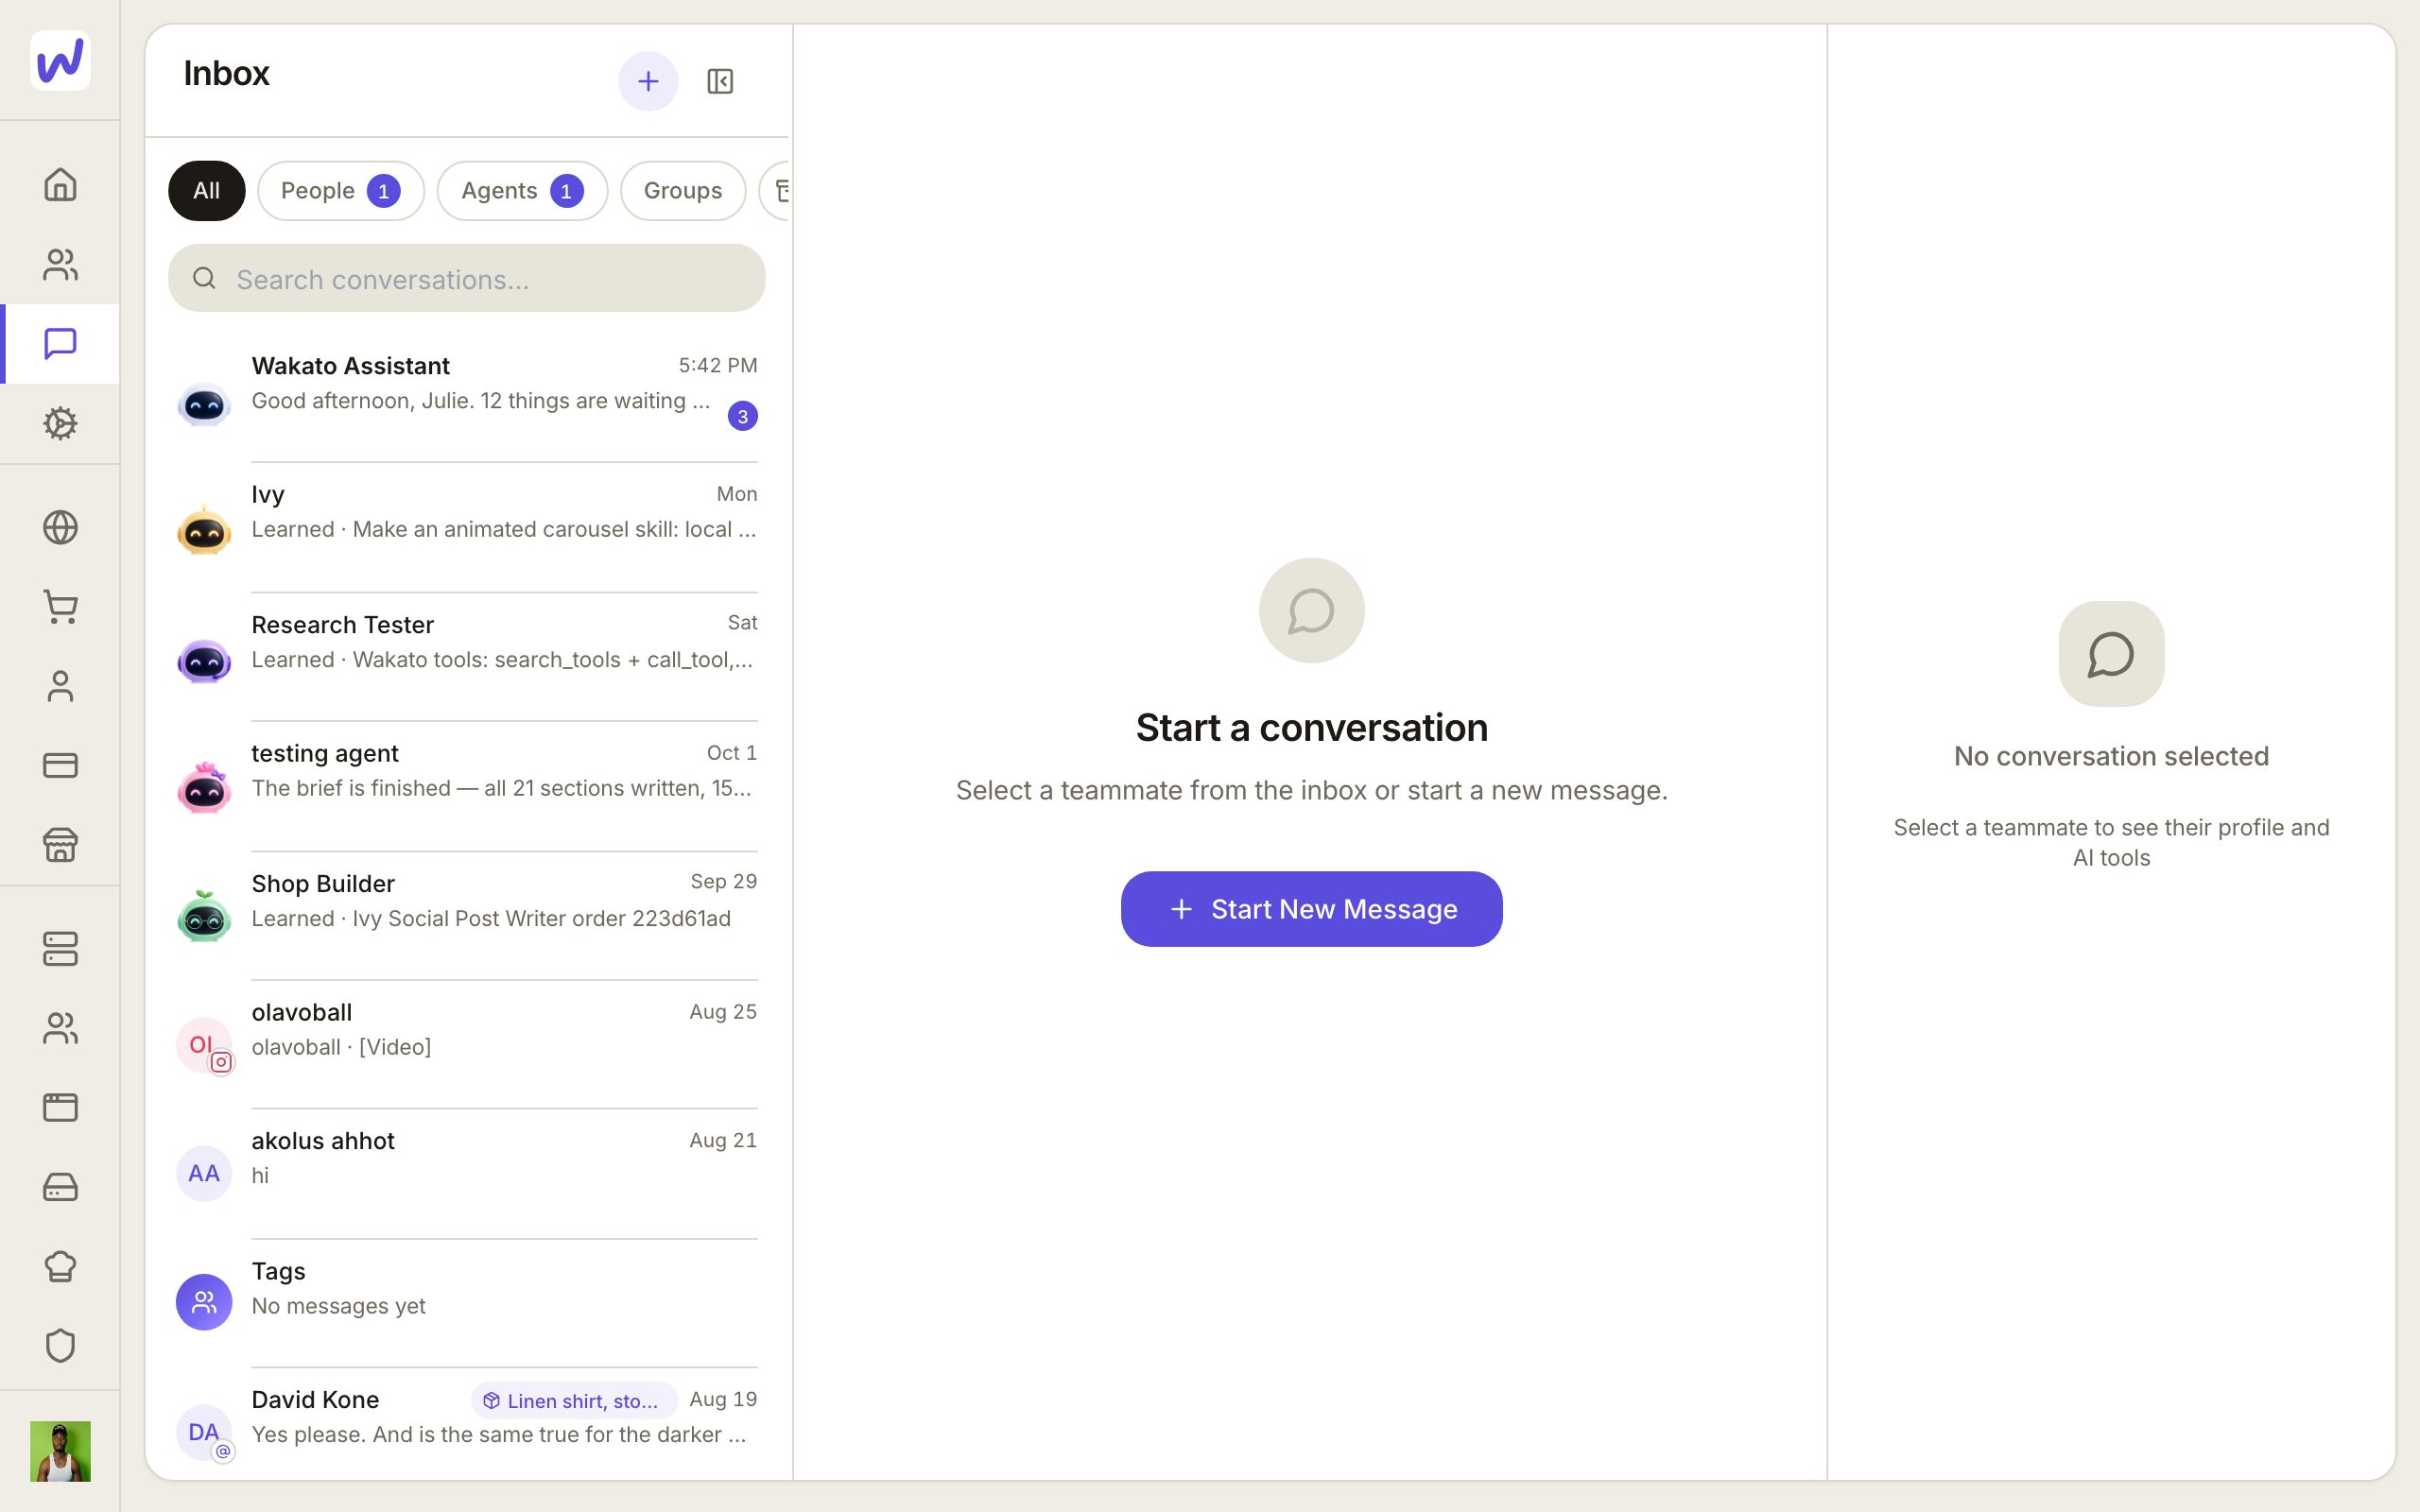Open the akolus ahhot conversation

(466, 1173)
